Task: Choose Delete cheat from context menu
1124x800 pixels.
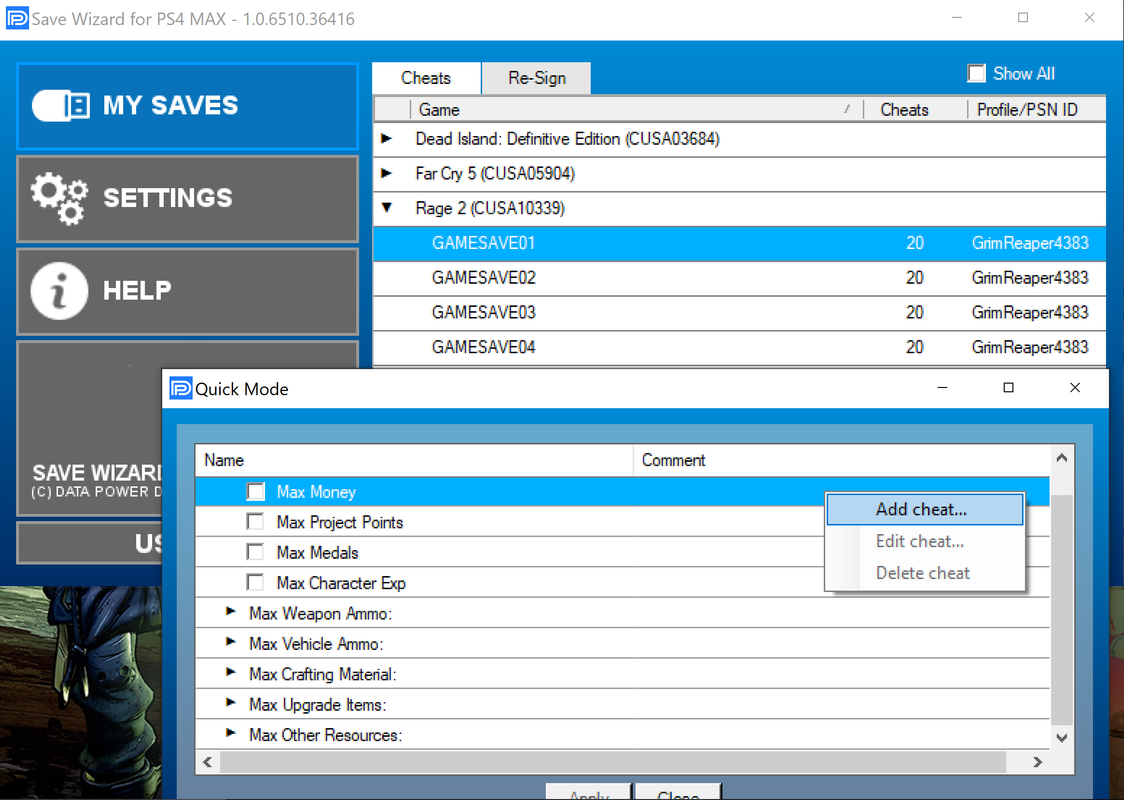Action: (x=925, y=573)
